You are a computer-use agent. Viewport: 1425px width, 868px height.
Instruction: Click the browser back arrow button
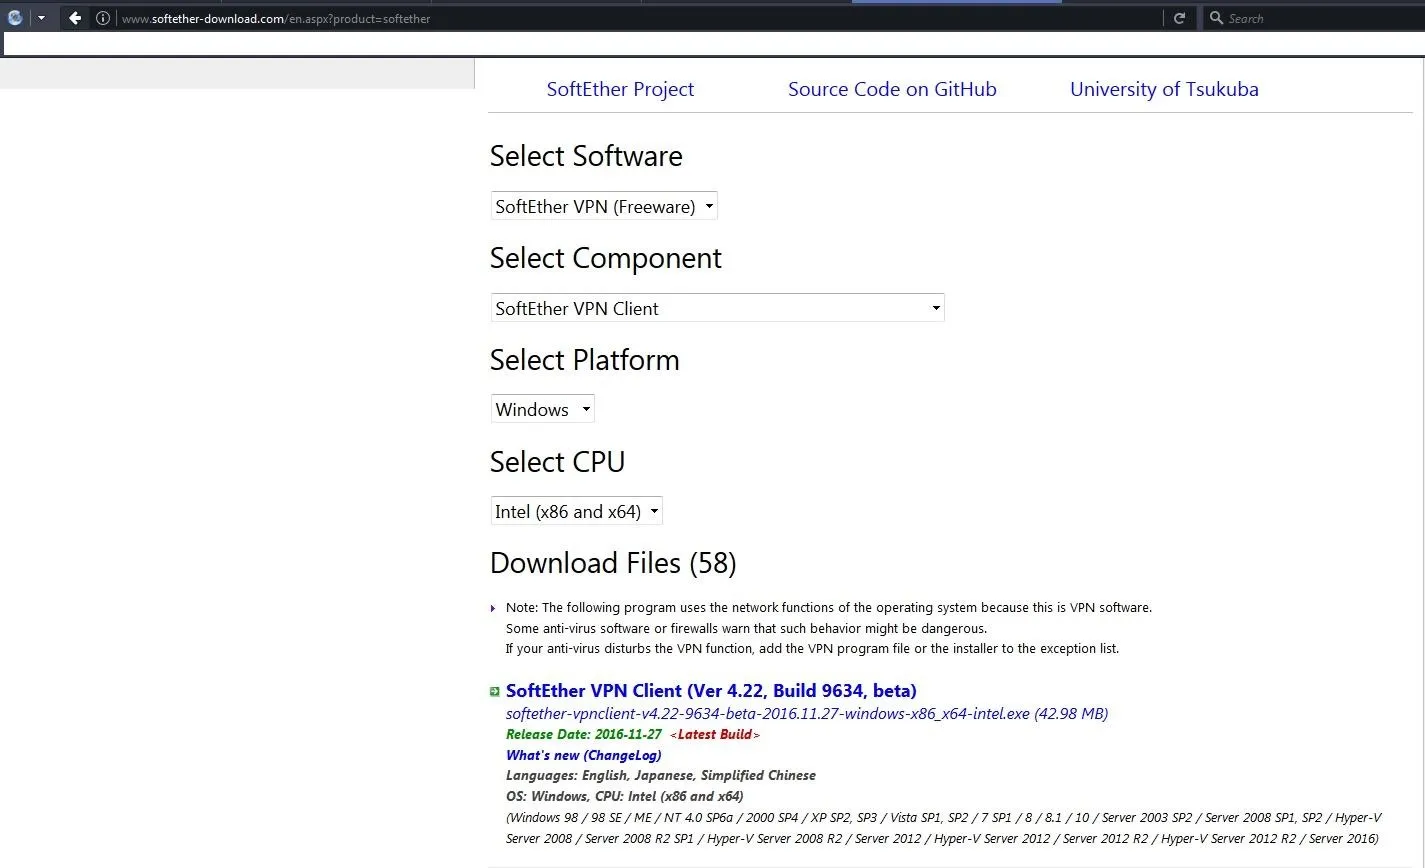(x=75, y=18)
